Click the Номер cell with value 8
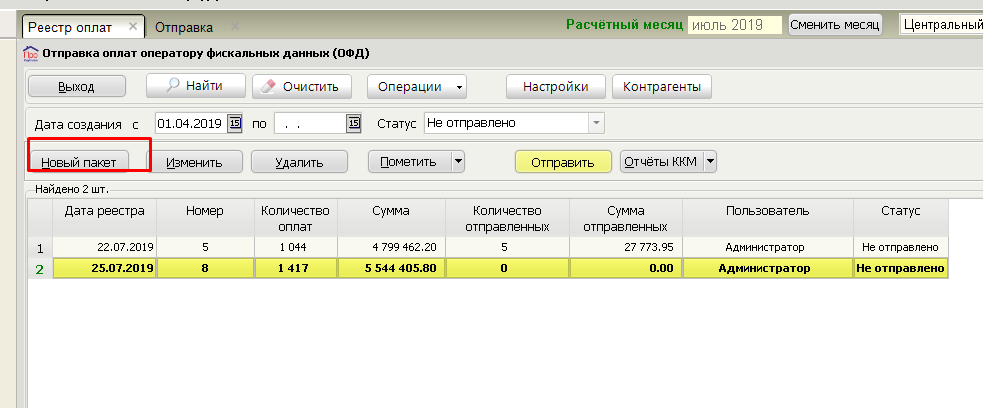 pos(205,268)
